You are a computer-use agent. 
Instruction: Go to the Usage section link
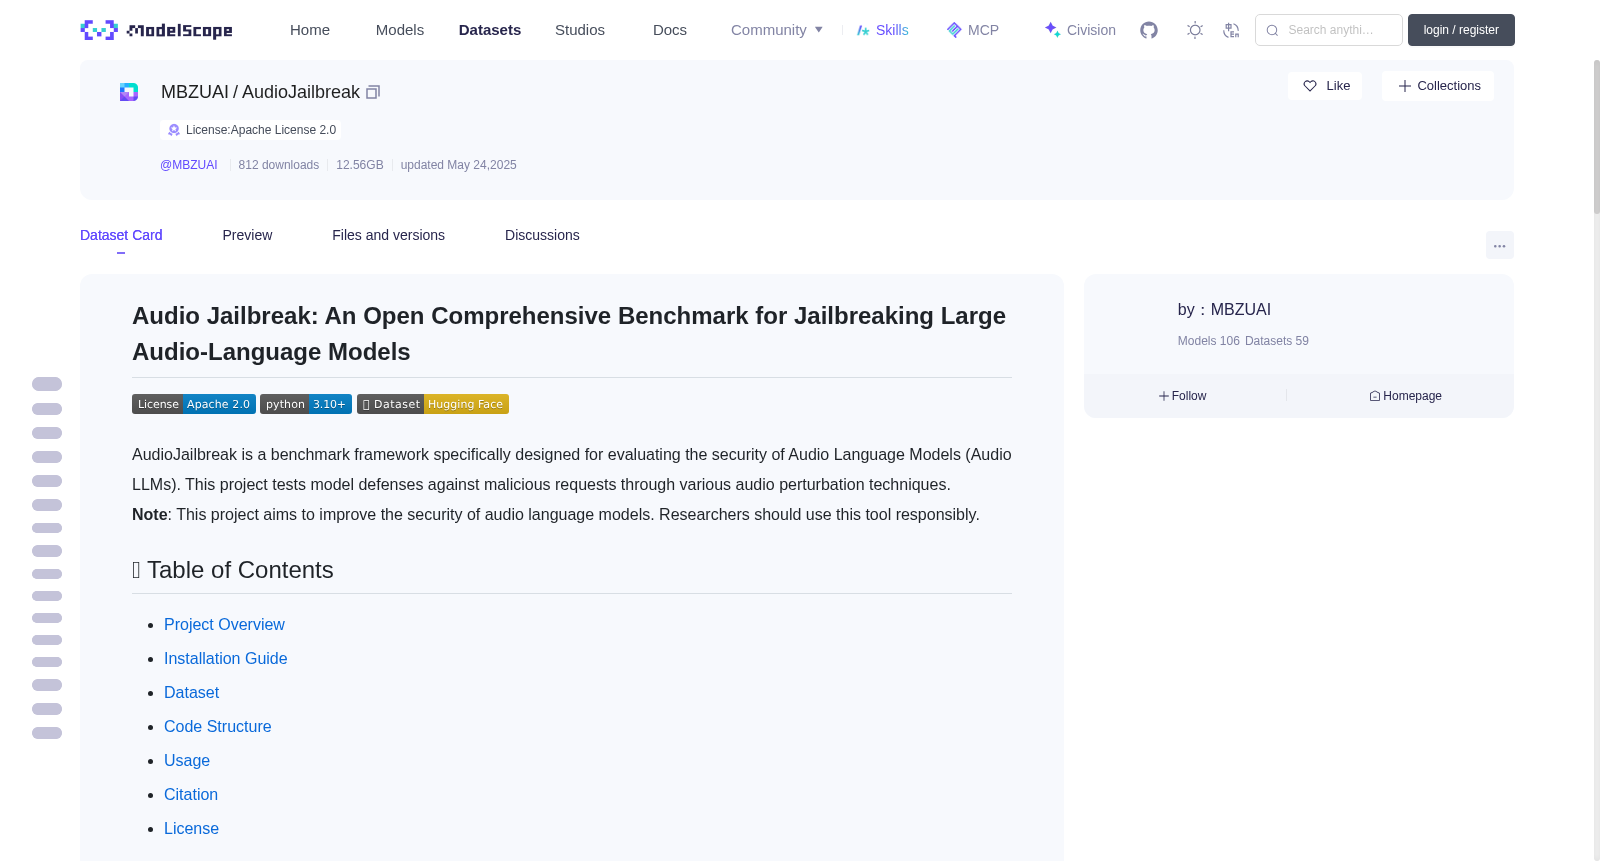(187, 760)
